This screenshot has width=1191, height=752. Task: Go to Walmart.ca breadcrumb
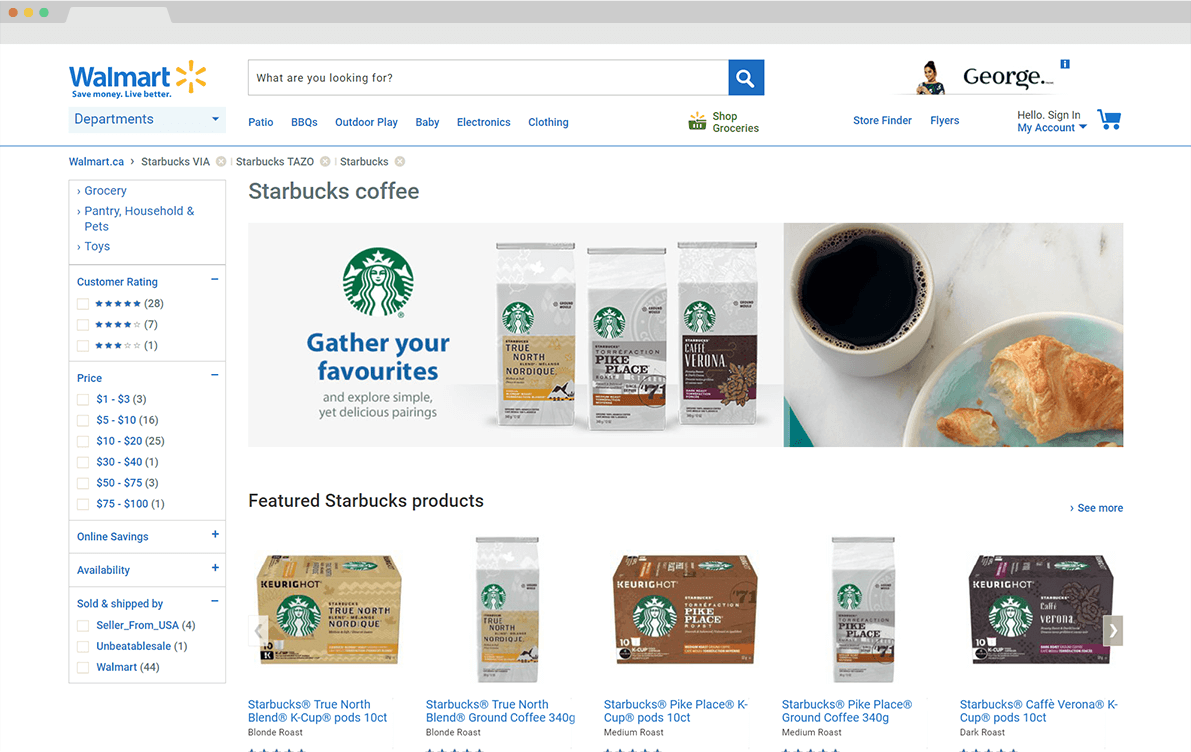(96, 162)
